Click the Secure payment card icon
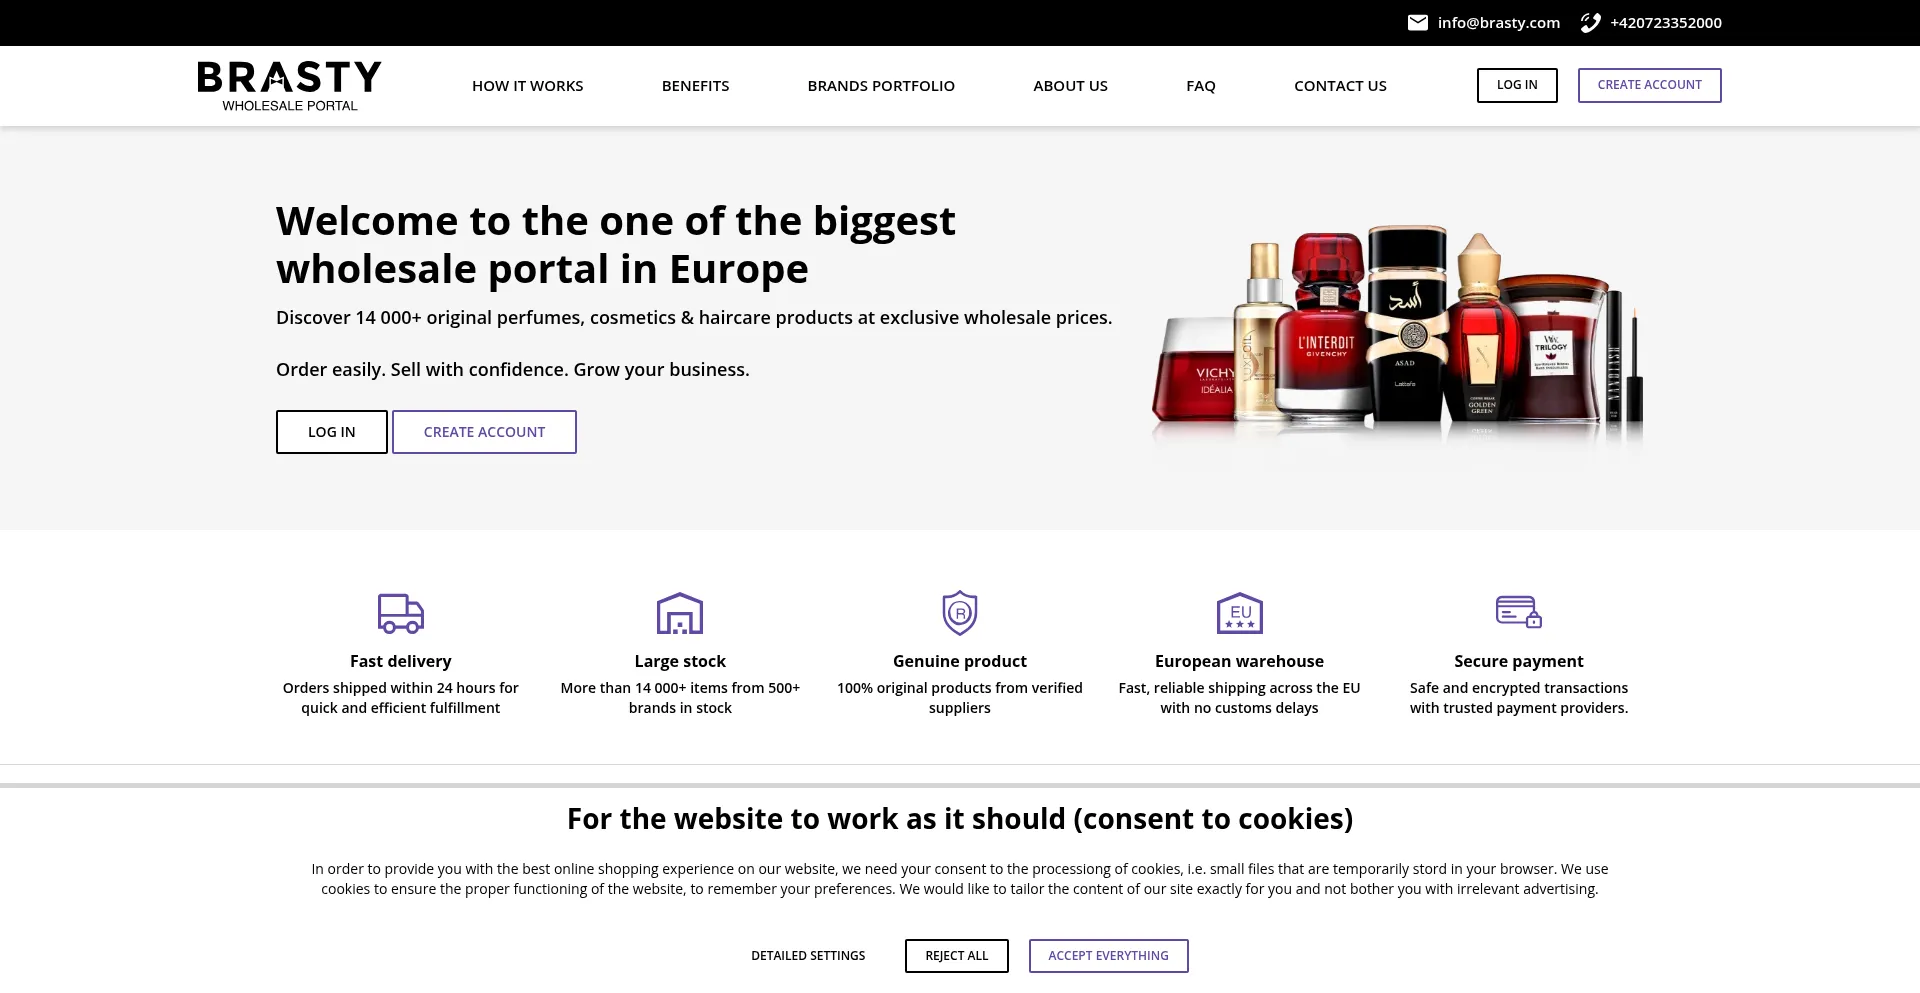Image resolution: width=1920 pixels, height=993 pixels. click(1519, 611)
